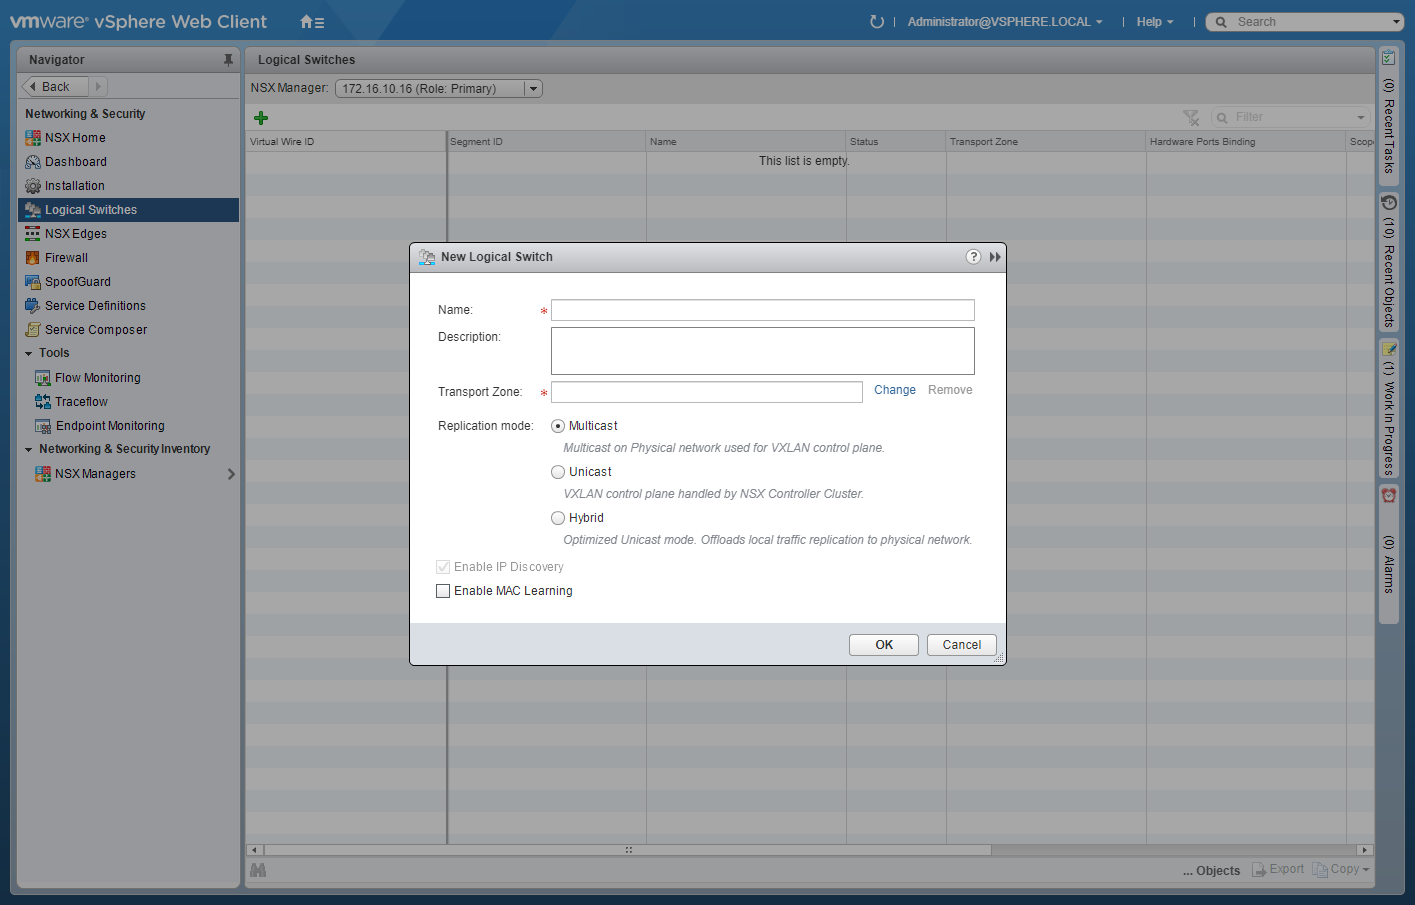
Task: Pin the Navigator panel with pushpin icon
Action: (228, 60)
